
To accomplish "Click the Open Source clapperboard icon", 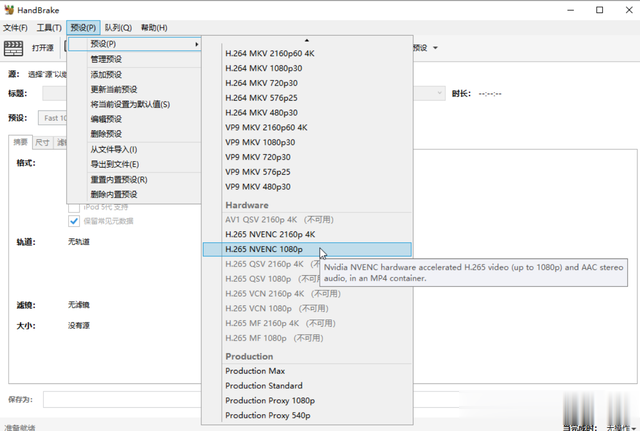I will 13,48.
